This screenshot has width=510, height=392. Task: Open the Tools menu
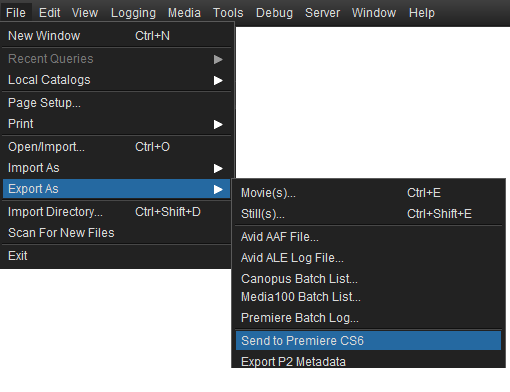click(x=228, y=13)
